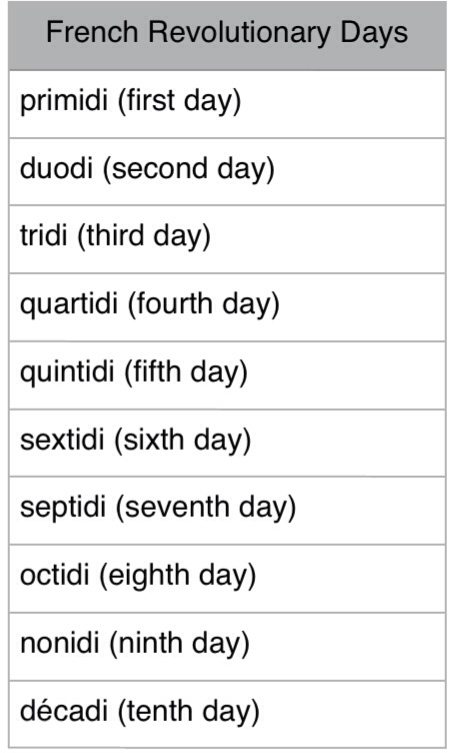
Task: Click the '(fourth day)' text
Action: (204, 305)
